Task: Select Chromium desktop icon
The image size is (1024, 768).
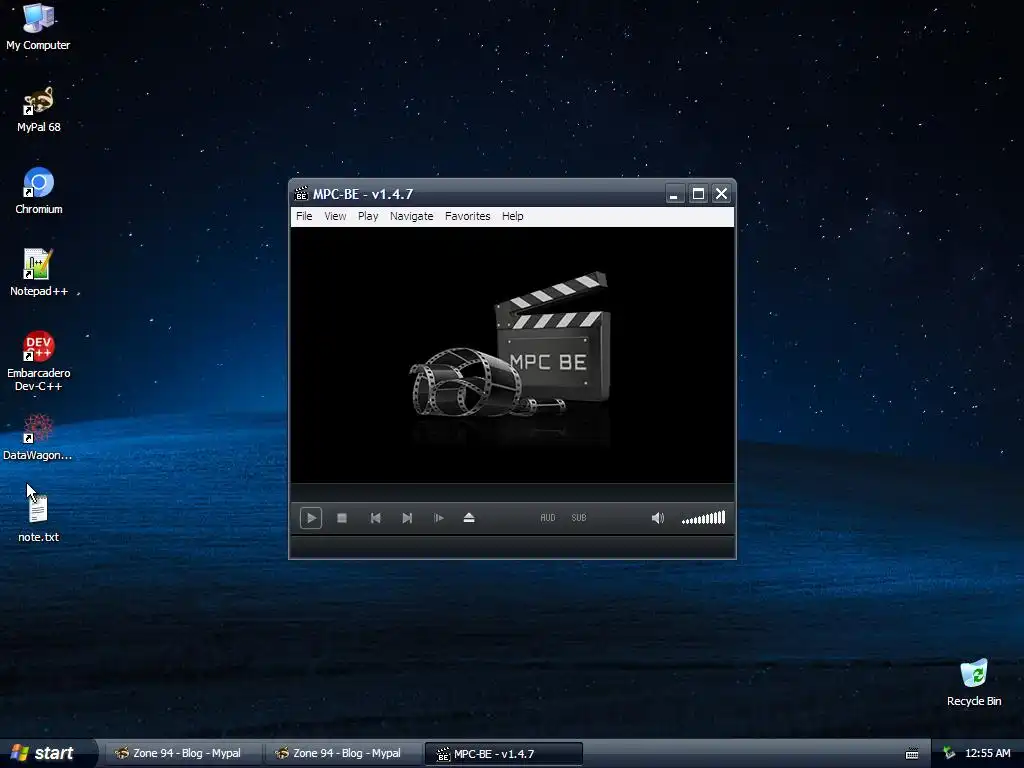Action: click(39, 191)
